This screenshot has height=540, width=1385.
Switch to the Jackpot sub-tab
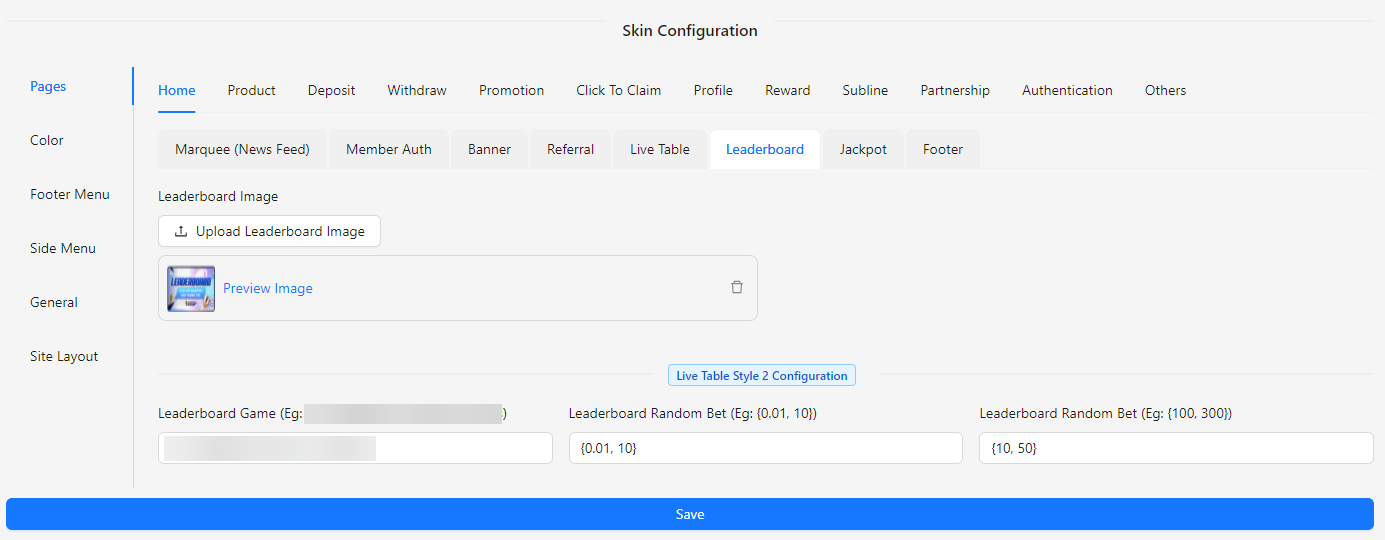point(863,149)
